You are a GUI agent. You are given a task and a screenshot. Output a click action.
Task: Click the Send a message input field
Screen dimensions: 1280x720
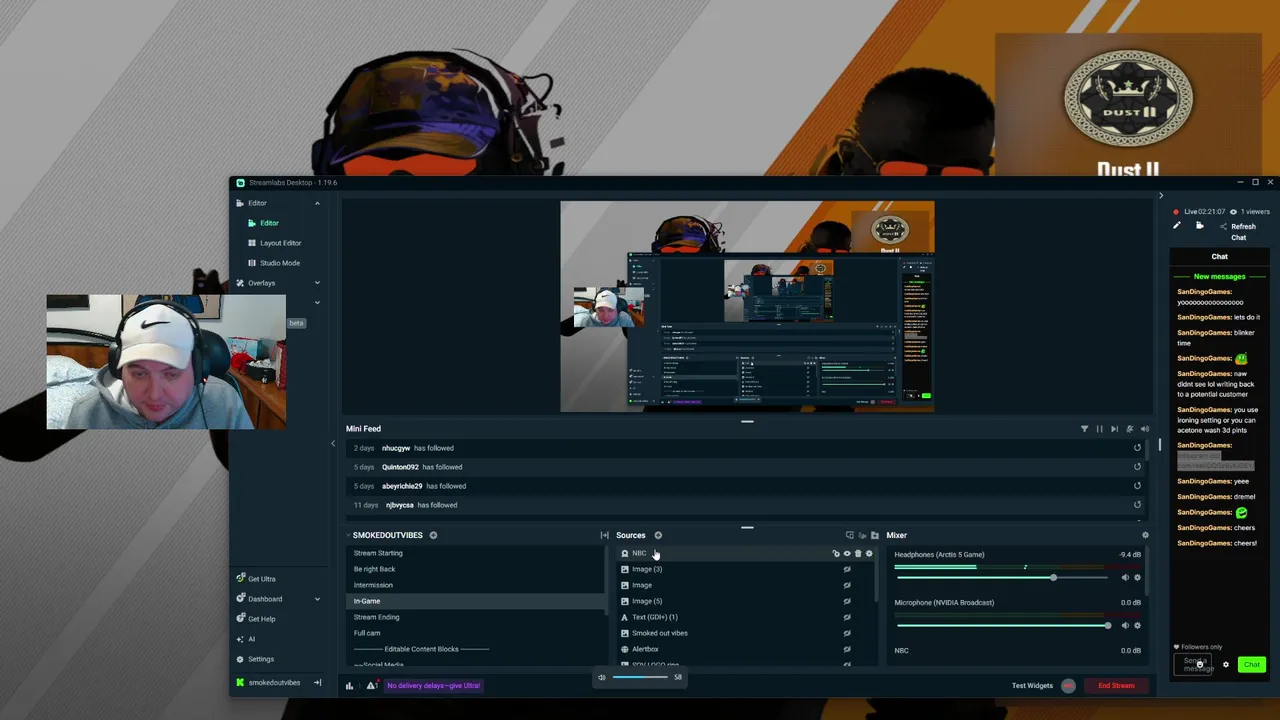click(1195, 664)
